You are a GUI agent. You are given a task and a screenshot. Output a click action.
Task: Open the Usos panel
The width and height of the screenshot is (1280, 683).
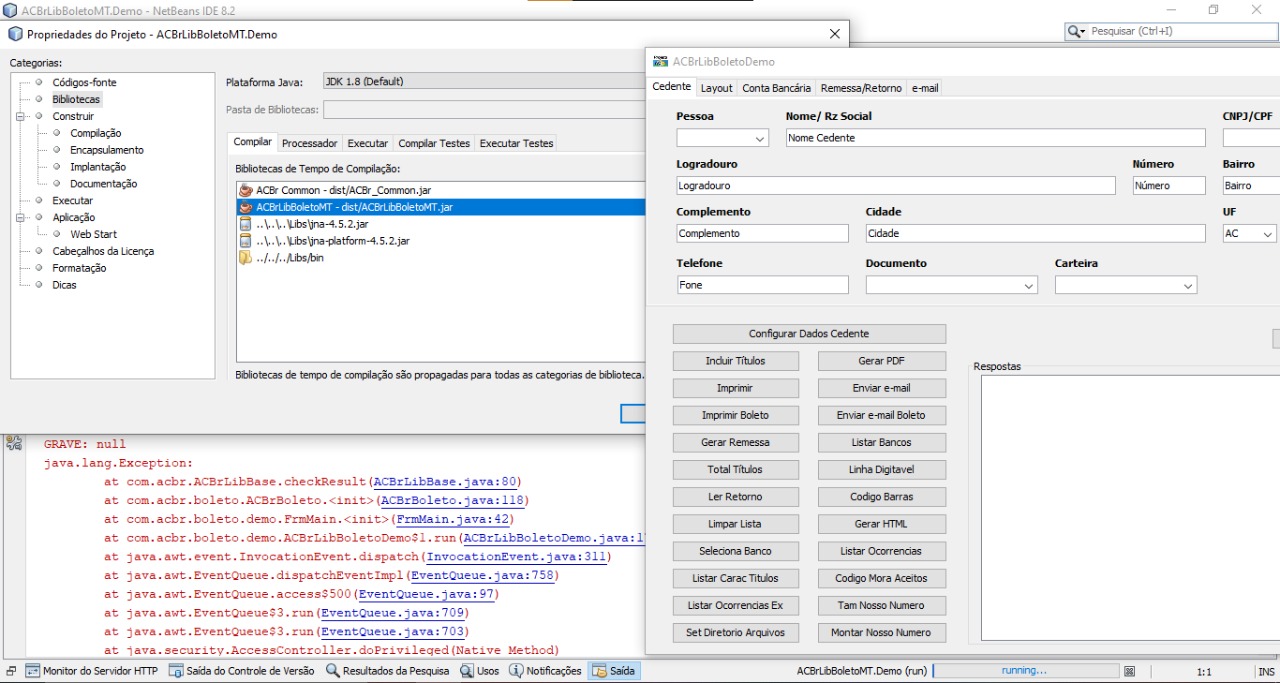point(480,671)
